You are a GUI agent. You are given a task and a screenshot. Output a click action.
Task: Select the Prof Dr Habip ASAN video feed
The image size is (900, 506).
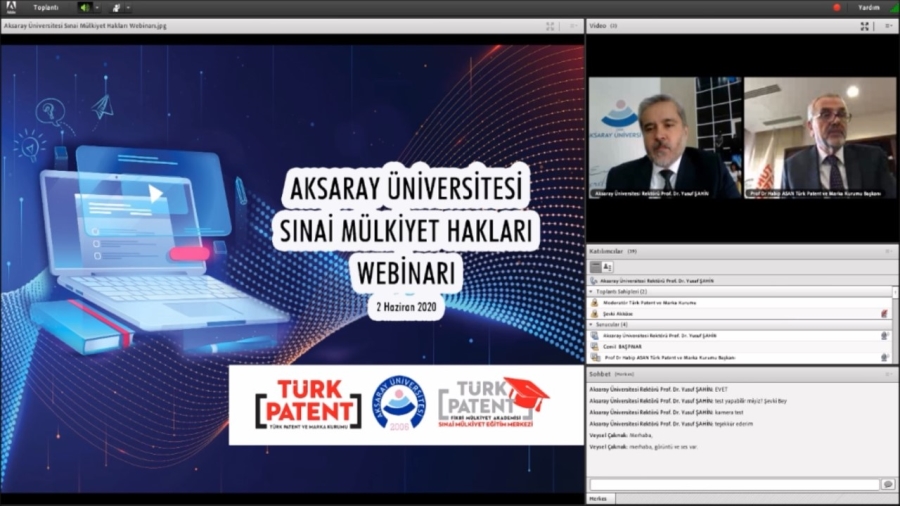click(820, 138)
